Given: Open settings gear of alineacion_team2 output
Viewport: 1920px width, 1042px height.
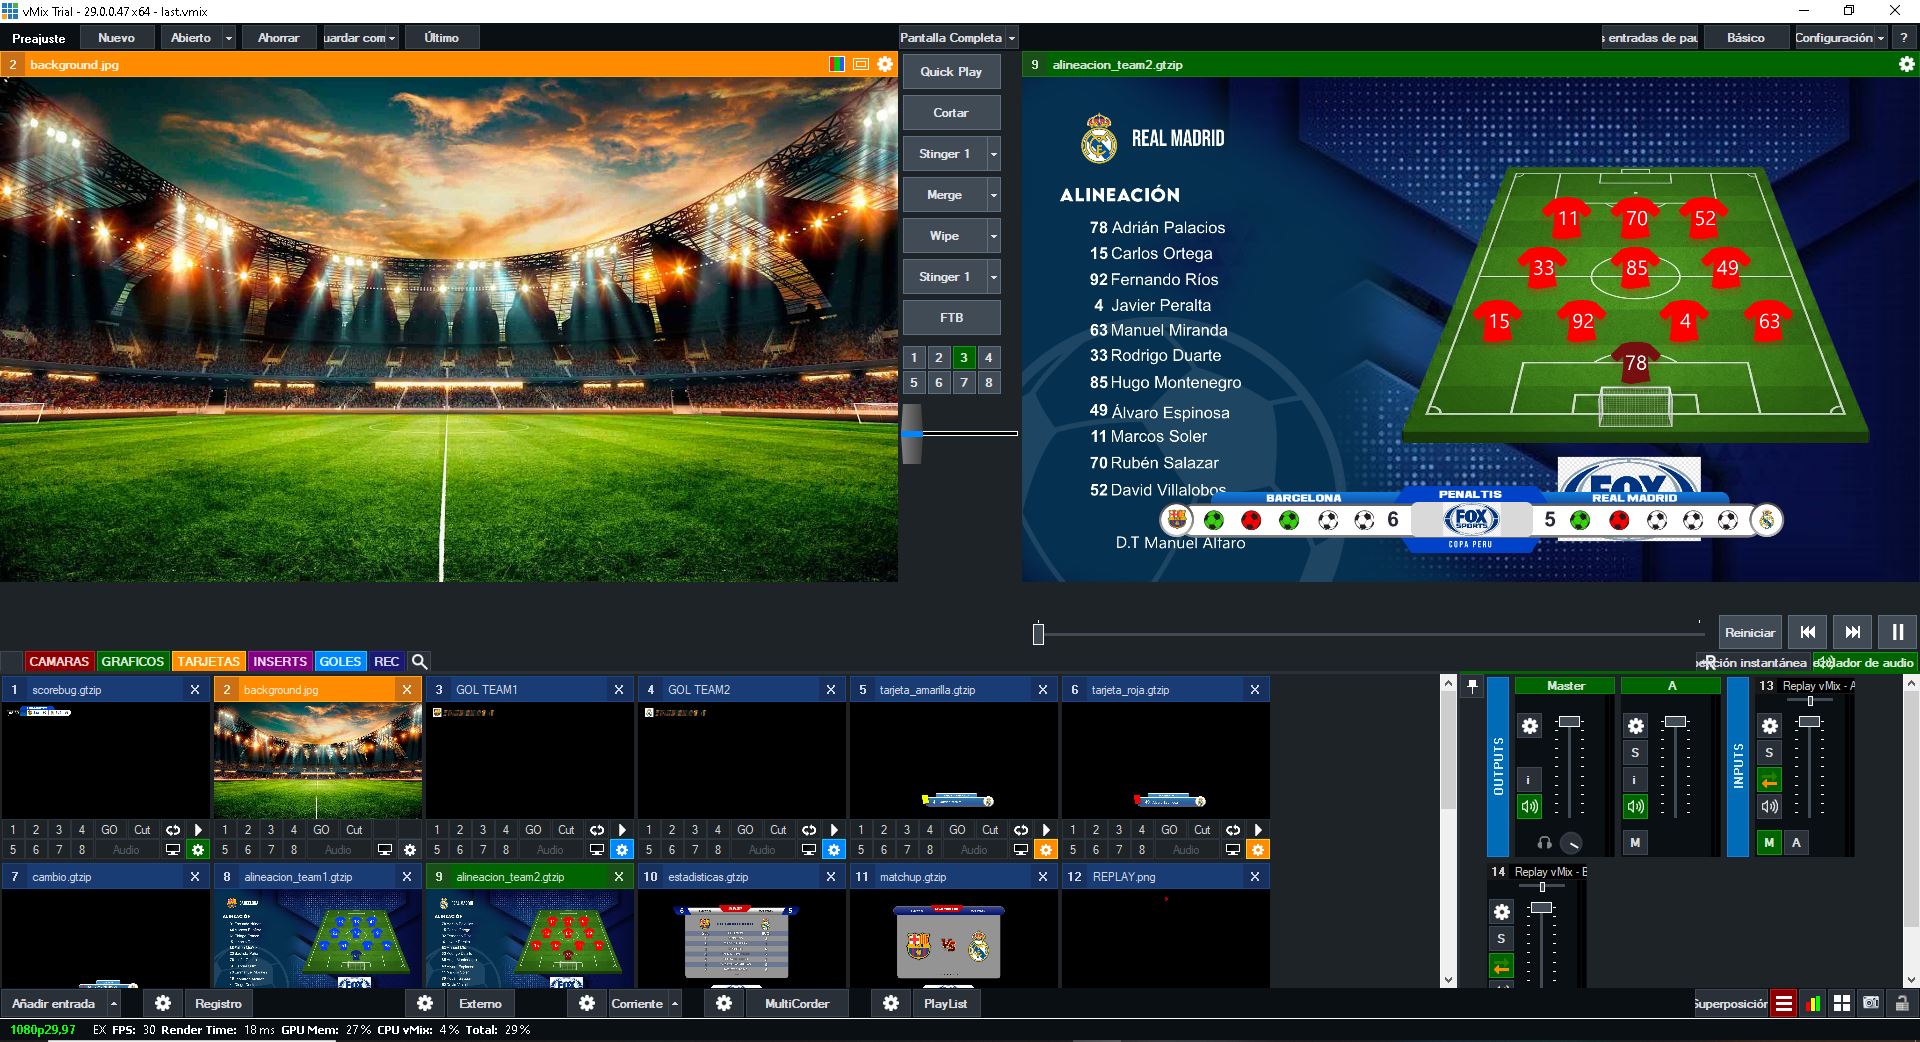Looking at the screenshot, I should click(x=1906, y=64).
